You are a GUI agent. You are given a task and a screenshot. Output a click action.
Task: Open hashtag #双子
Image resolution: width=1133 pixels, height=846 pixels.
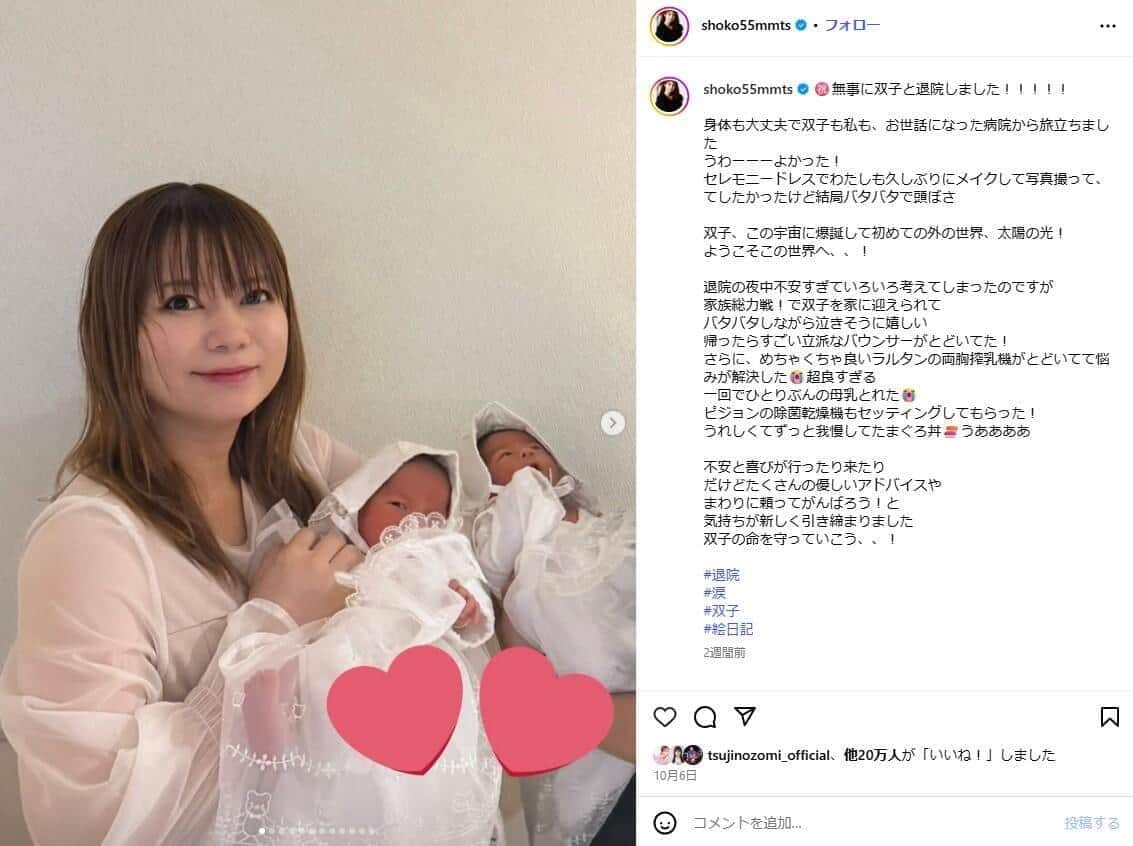721,611
